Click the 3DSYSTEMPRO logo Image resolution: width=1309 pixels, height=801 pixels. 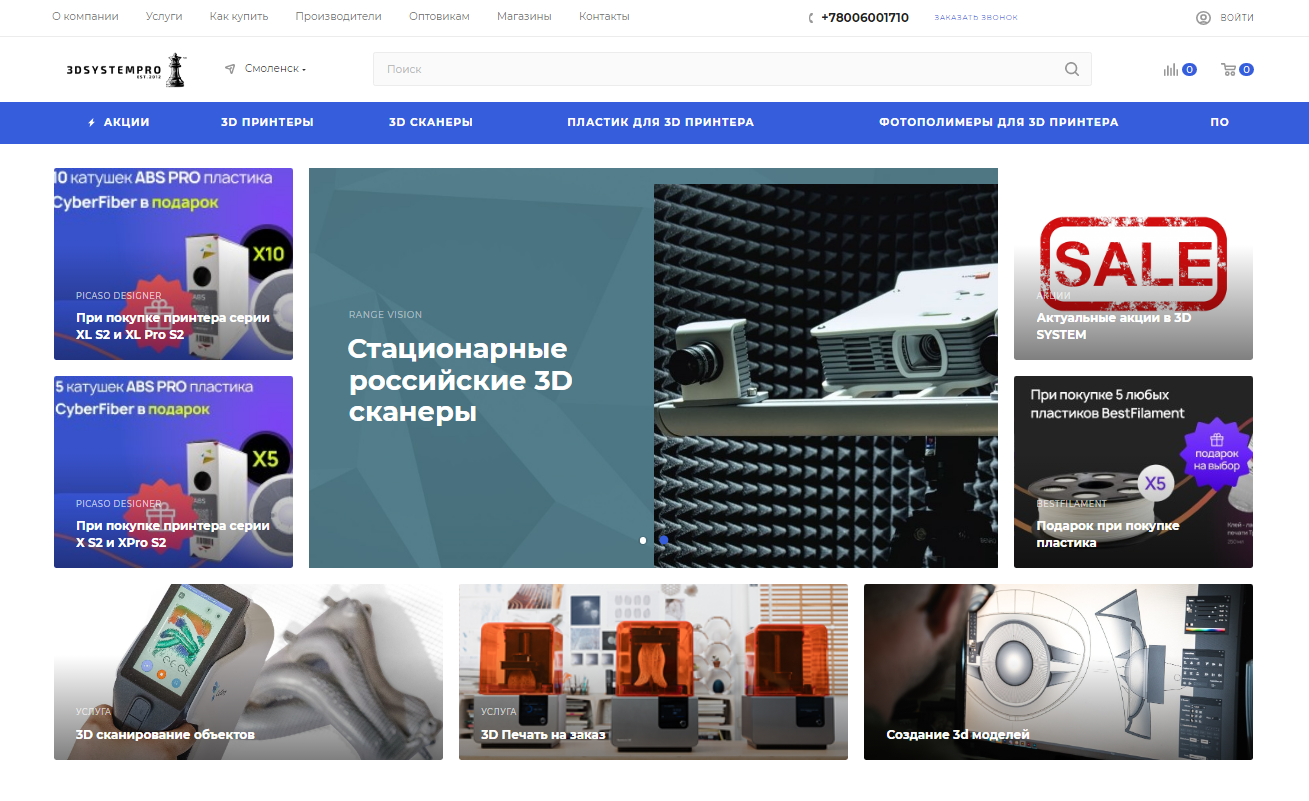(125, 69)
